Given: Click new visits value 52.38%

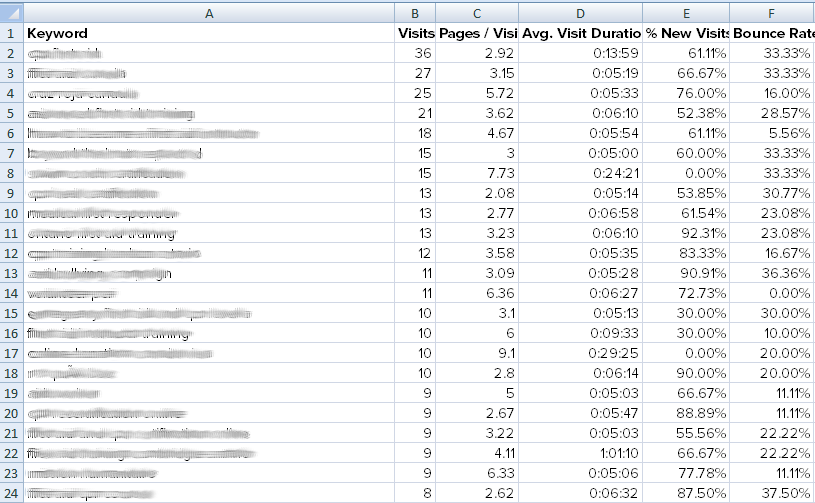Looking at the screenshot, I should [x=686, y=113].
